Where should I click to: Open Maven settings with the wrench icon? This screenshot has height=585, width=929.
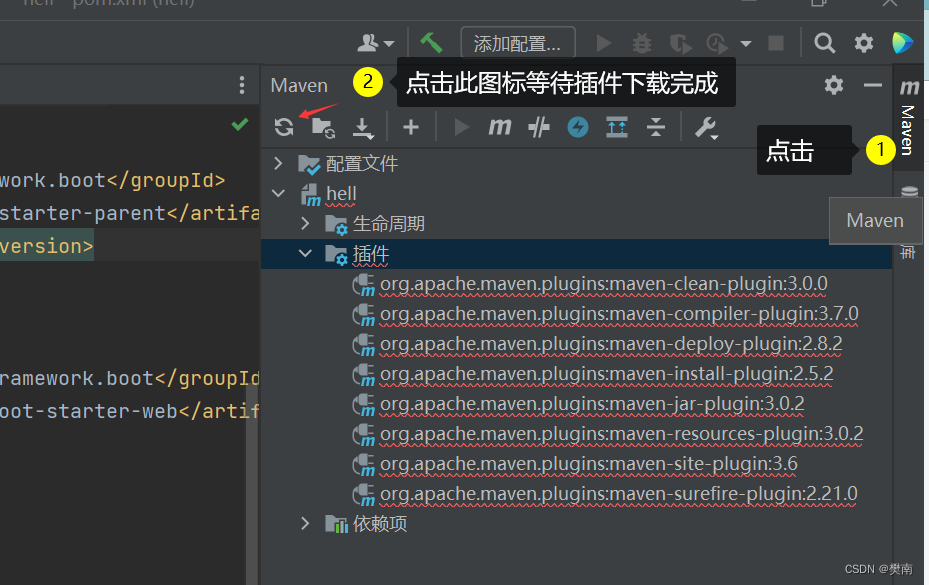point(704,127)
